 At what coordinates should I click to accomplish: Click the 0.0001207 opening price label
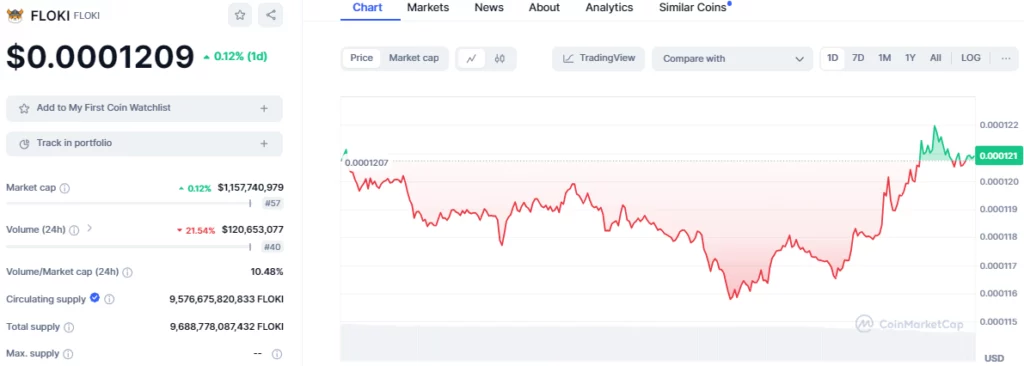tap(366, 163)
